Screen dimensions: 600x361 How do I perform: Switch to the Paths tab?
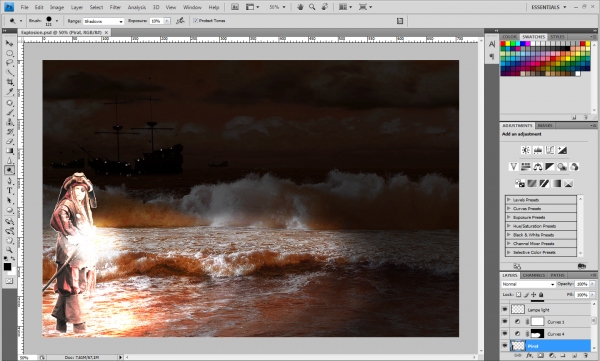557,275
